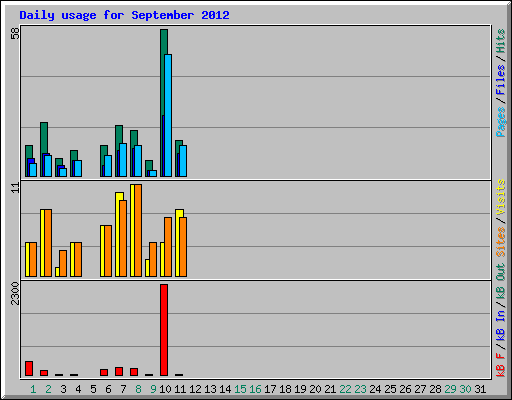The image size is (512, 400).
Task: Select day label "13" on the x-axis
Action: click(x=210, y=389)
